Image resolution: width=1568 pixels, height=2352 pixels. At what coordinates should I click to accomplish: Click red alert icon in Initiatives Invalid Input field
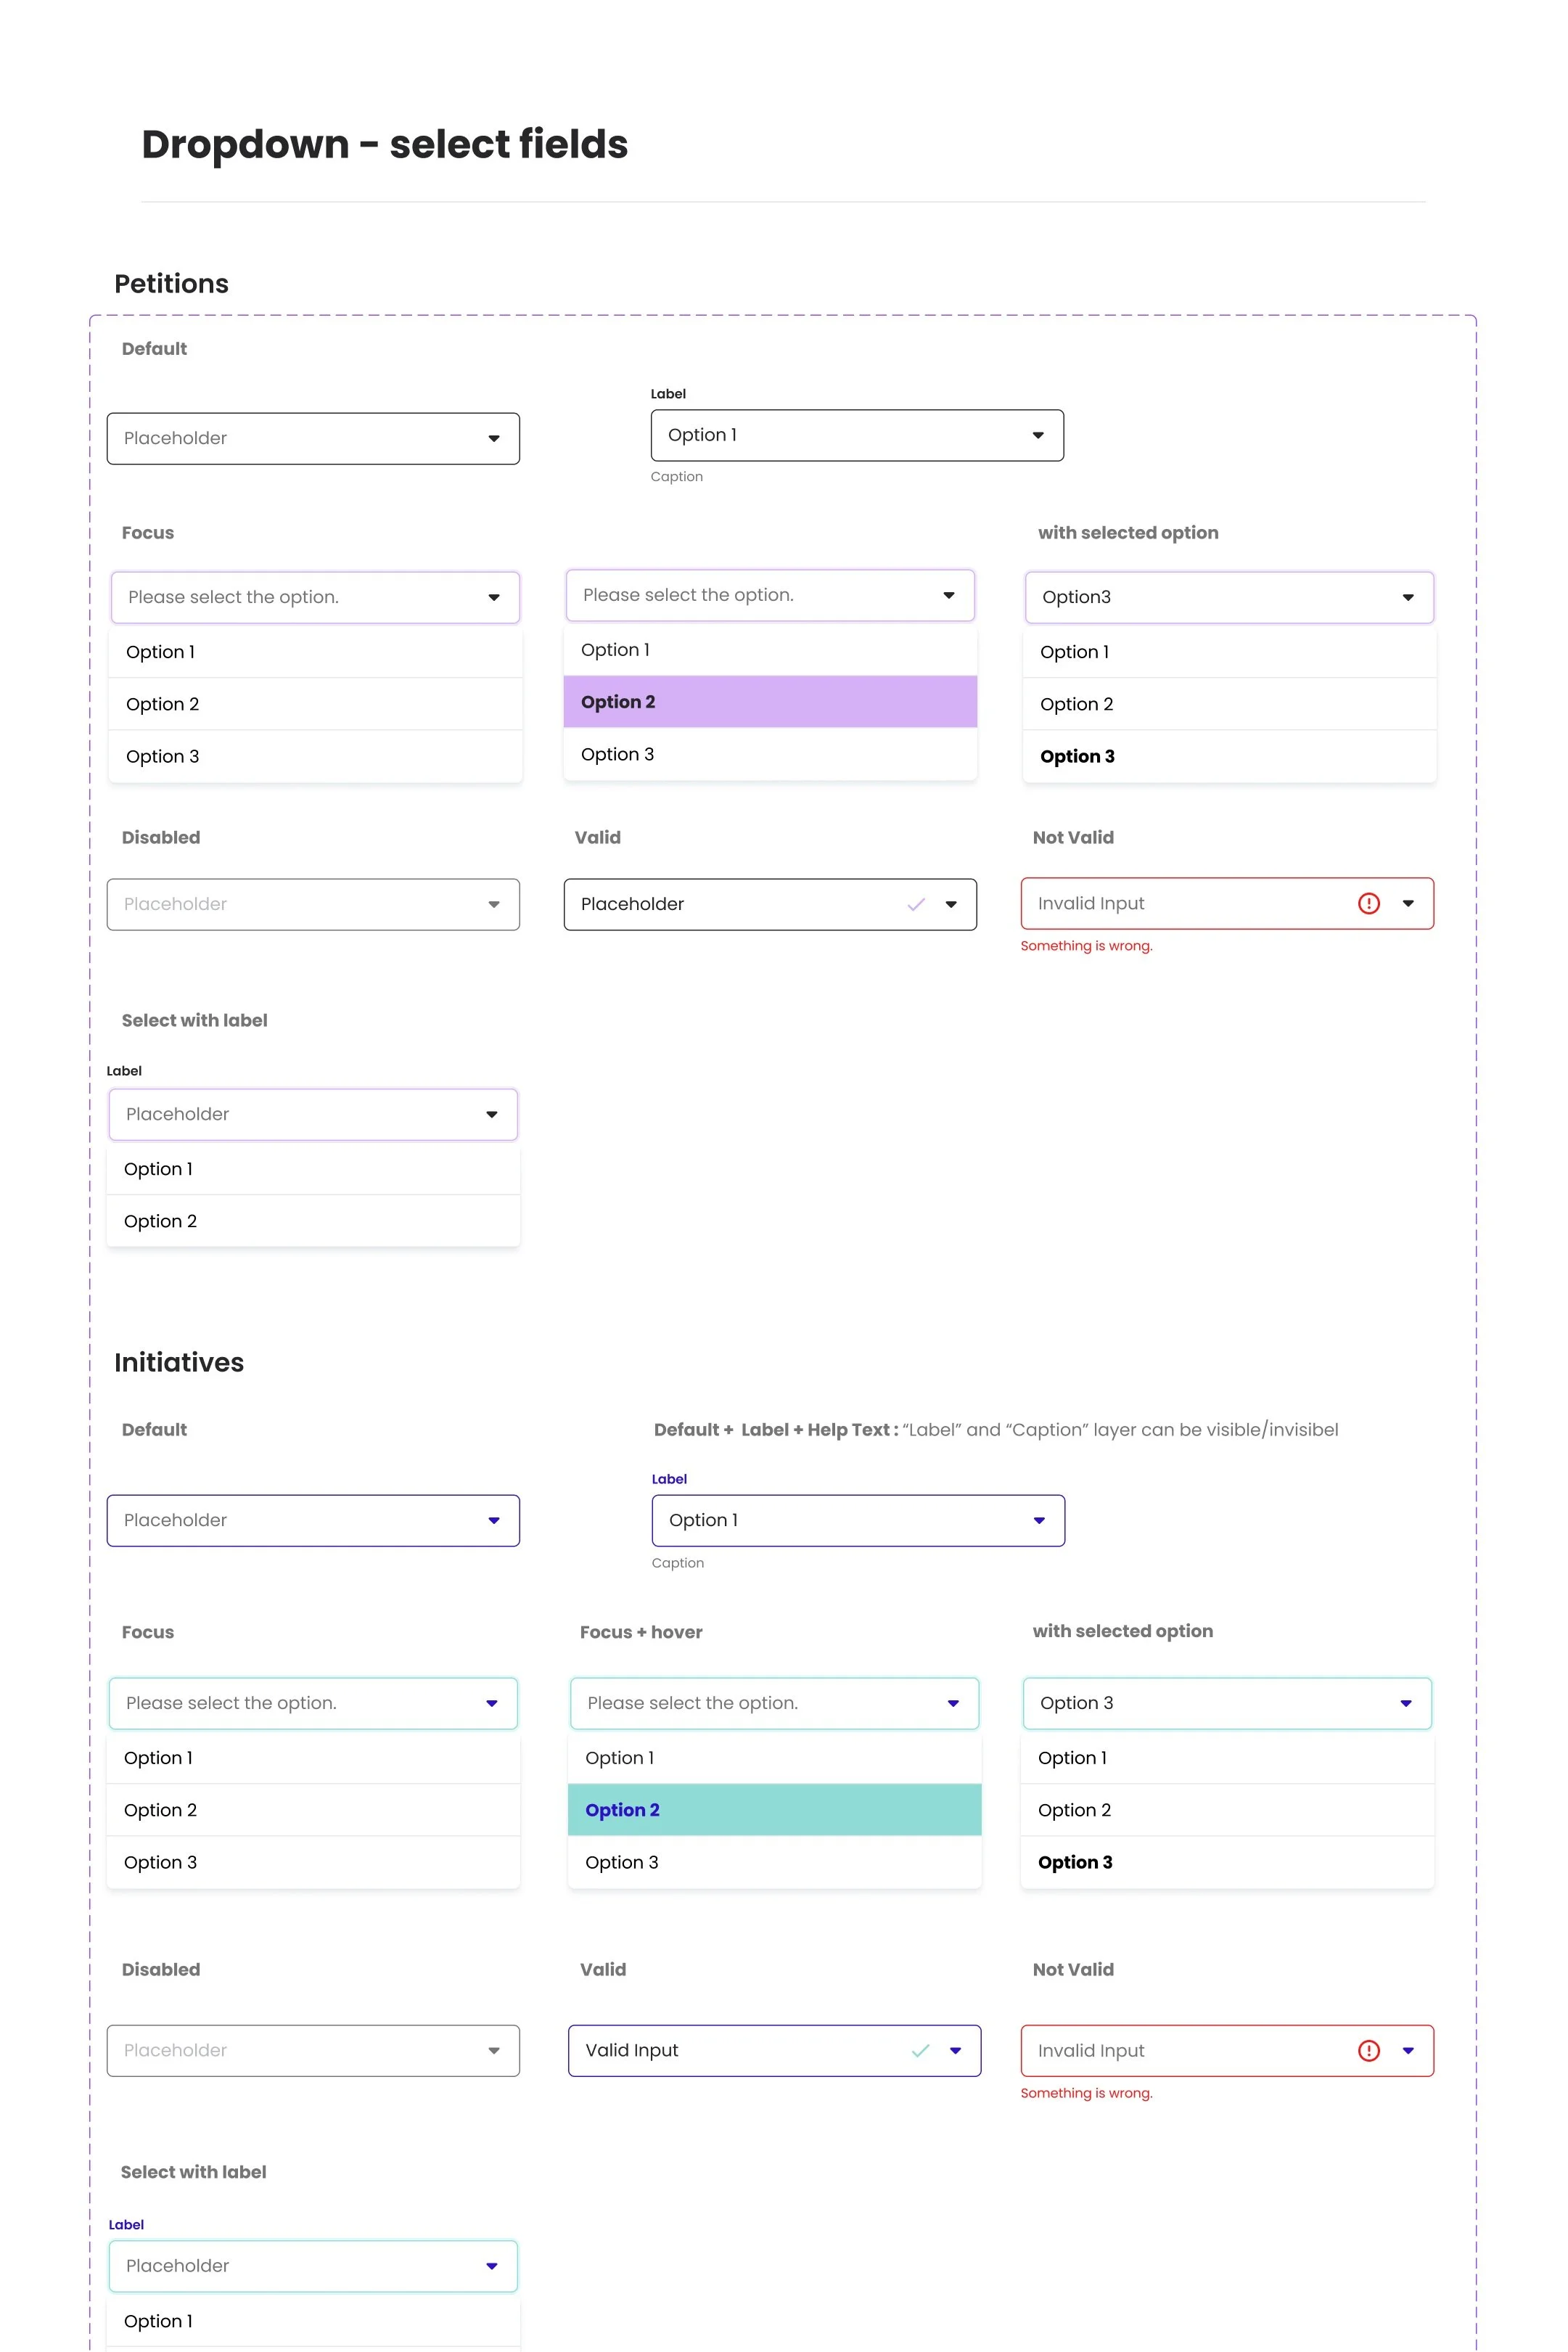click(x=1368, y=2050)
